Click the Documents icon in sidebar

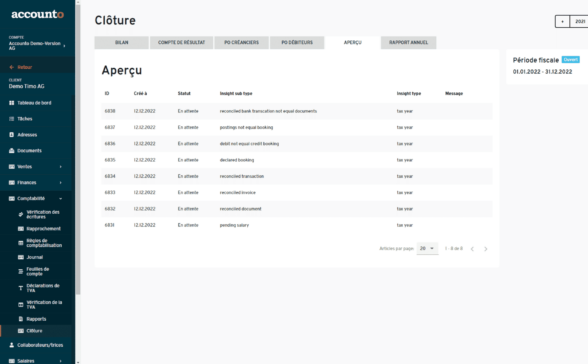[x=12, y=151]
